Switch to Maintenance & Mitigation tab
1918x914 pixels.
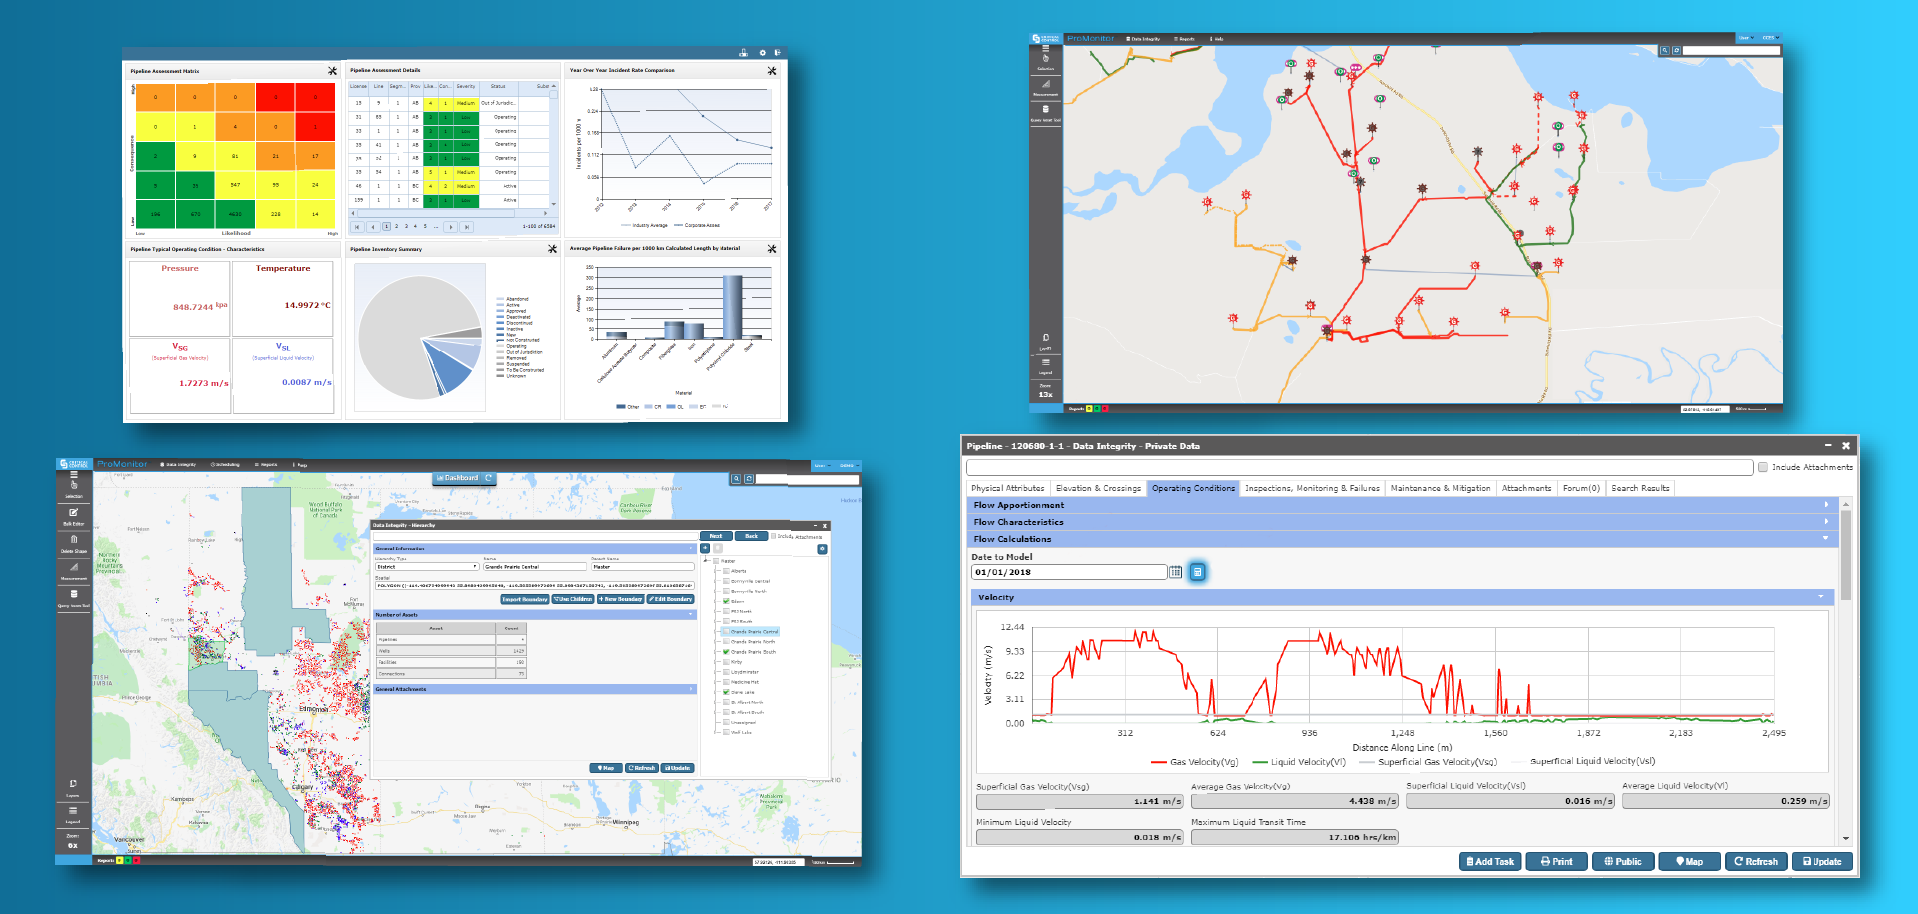click(1440, 488)
